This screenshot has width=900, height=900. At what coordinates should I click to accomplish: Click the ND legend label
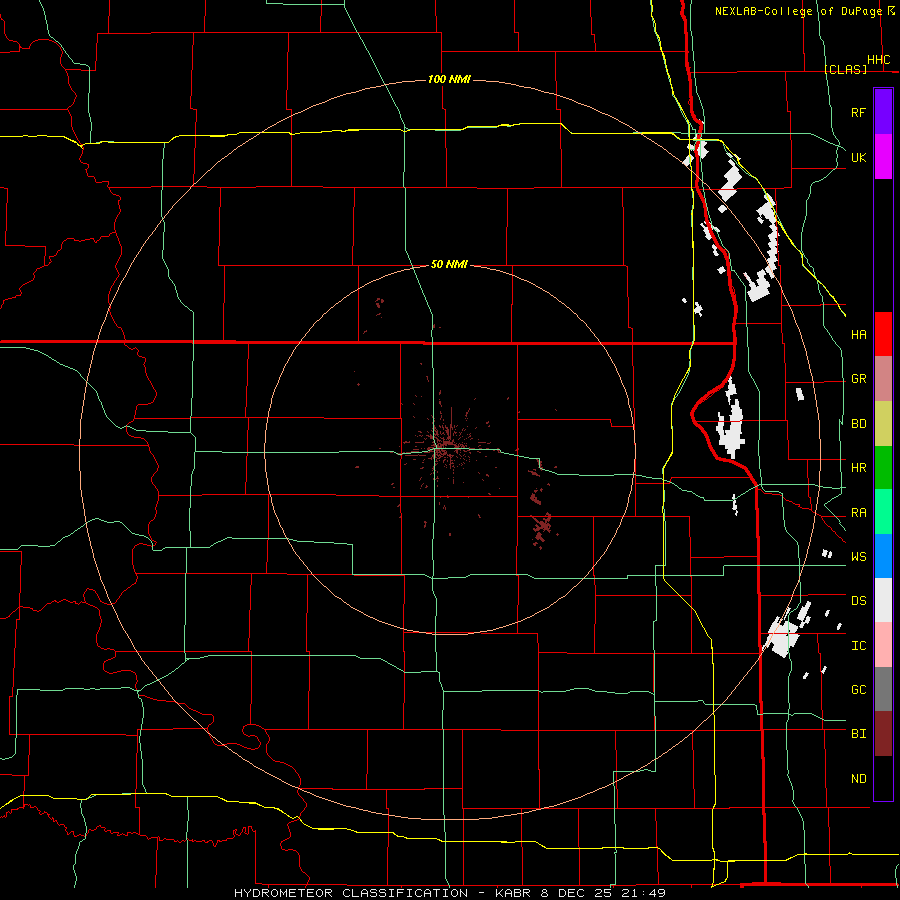[x=858, y=779]
